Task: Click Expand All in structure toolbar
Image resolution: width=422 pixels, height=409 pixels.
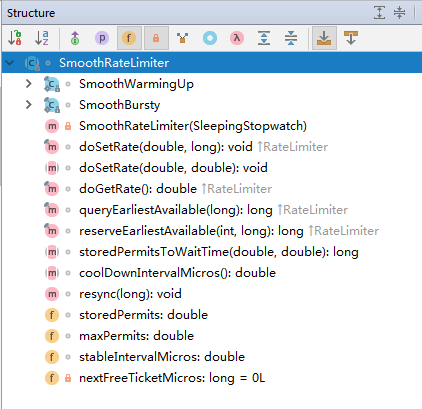Action: [x=264, y=38]
